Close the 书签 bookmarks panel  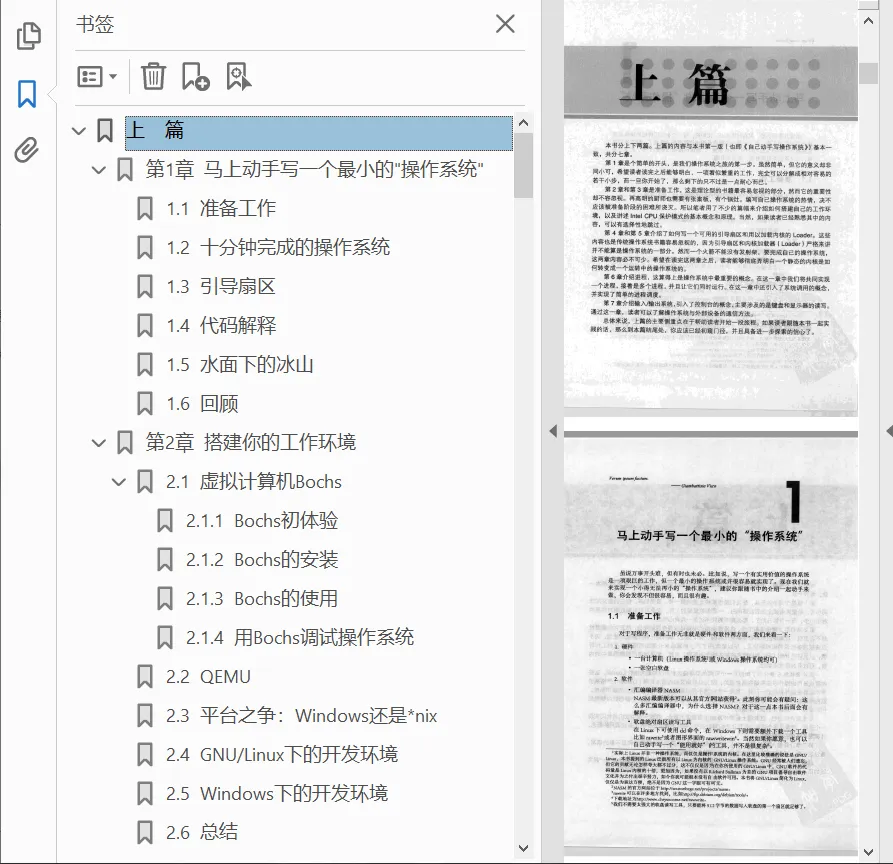tap(505, 24)
